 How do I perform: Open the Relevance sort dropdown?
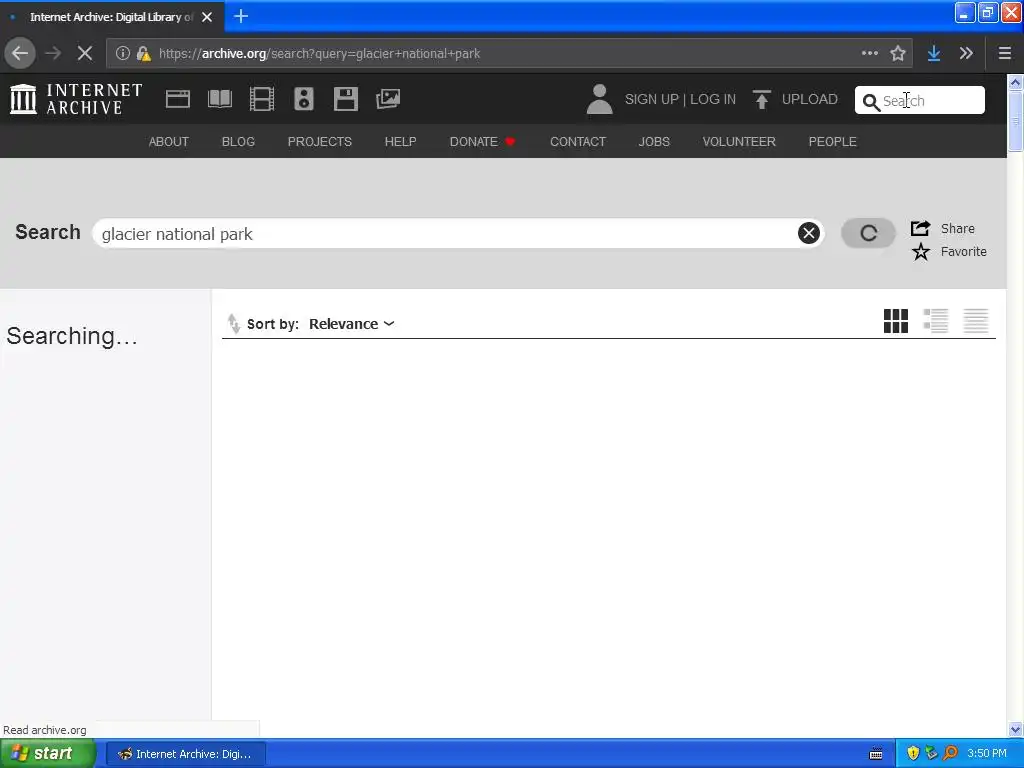tap(351, 324)
